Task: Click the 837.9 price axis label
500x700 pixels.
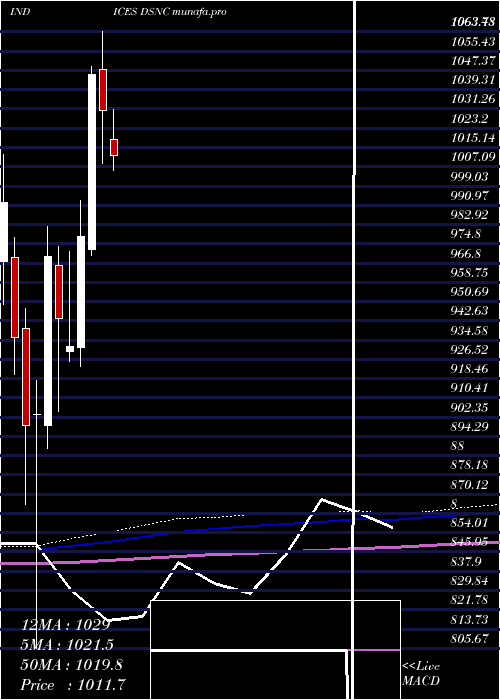Action: (x=466, y=562)
